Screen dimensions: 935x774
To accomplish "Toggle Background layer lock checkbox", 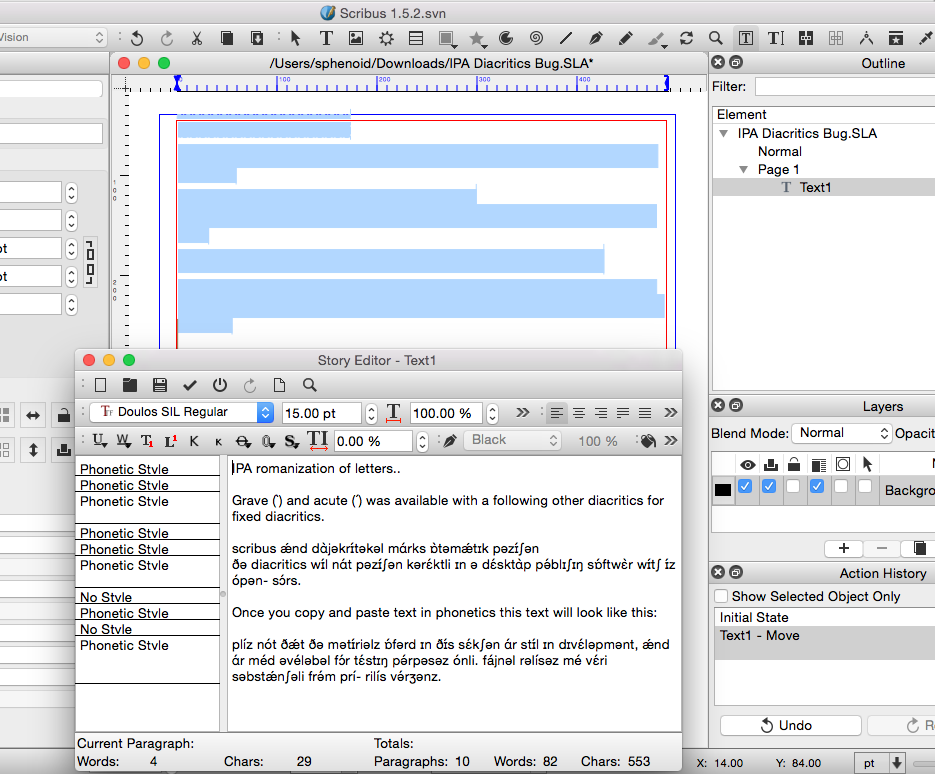I will 794,487.
